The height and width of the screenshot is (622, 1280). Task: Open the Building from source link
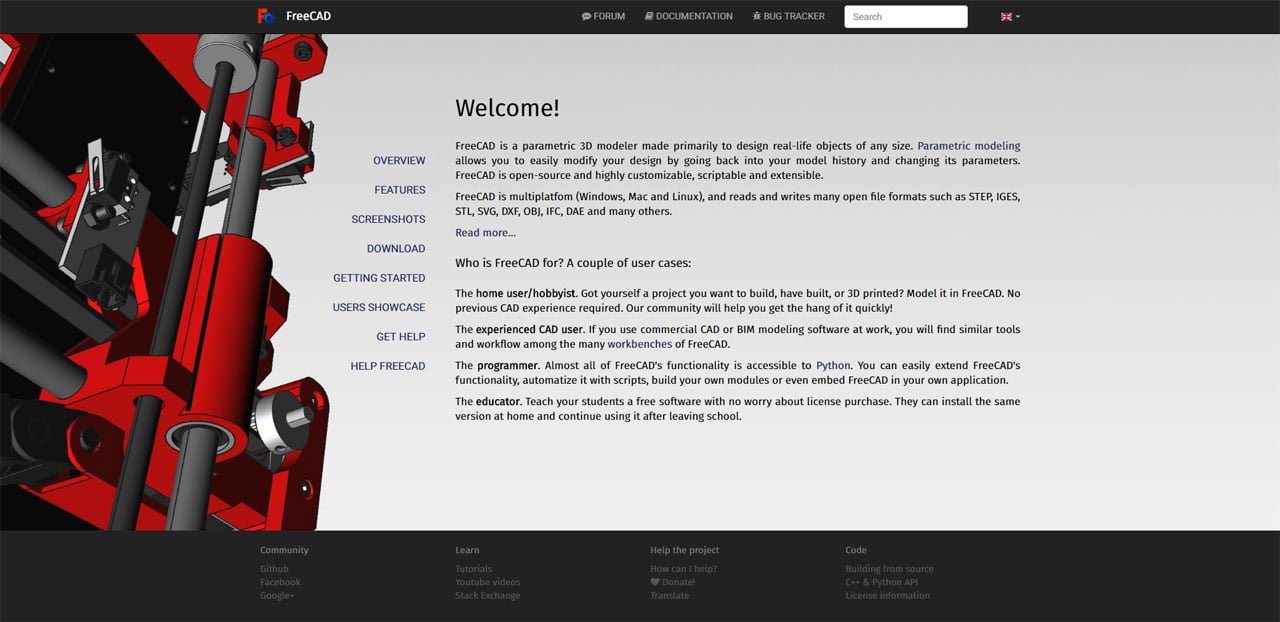(x=889, y=569)
